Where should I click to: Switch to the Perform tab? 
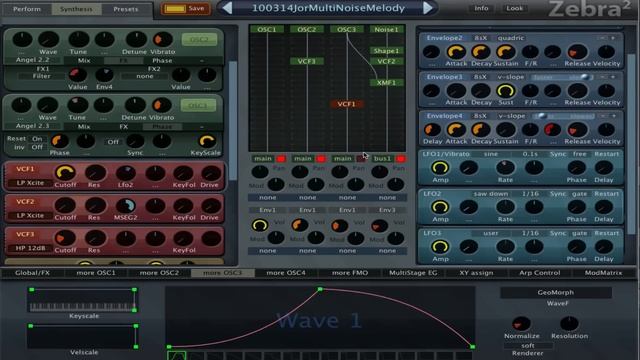coord(27,9)
